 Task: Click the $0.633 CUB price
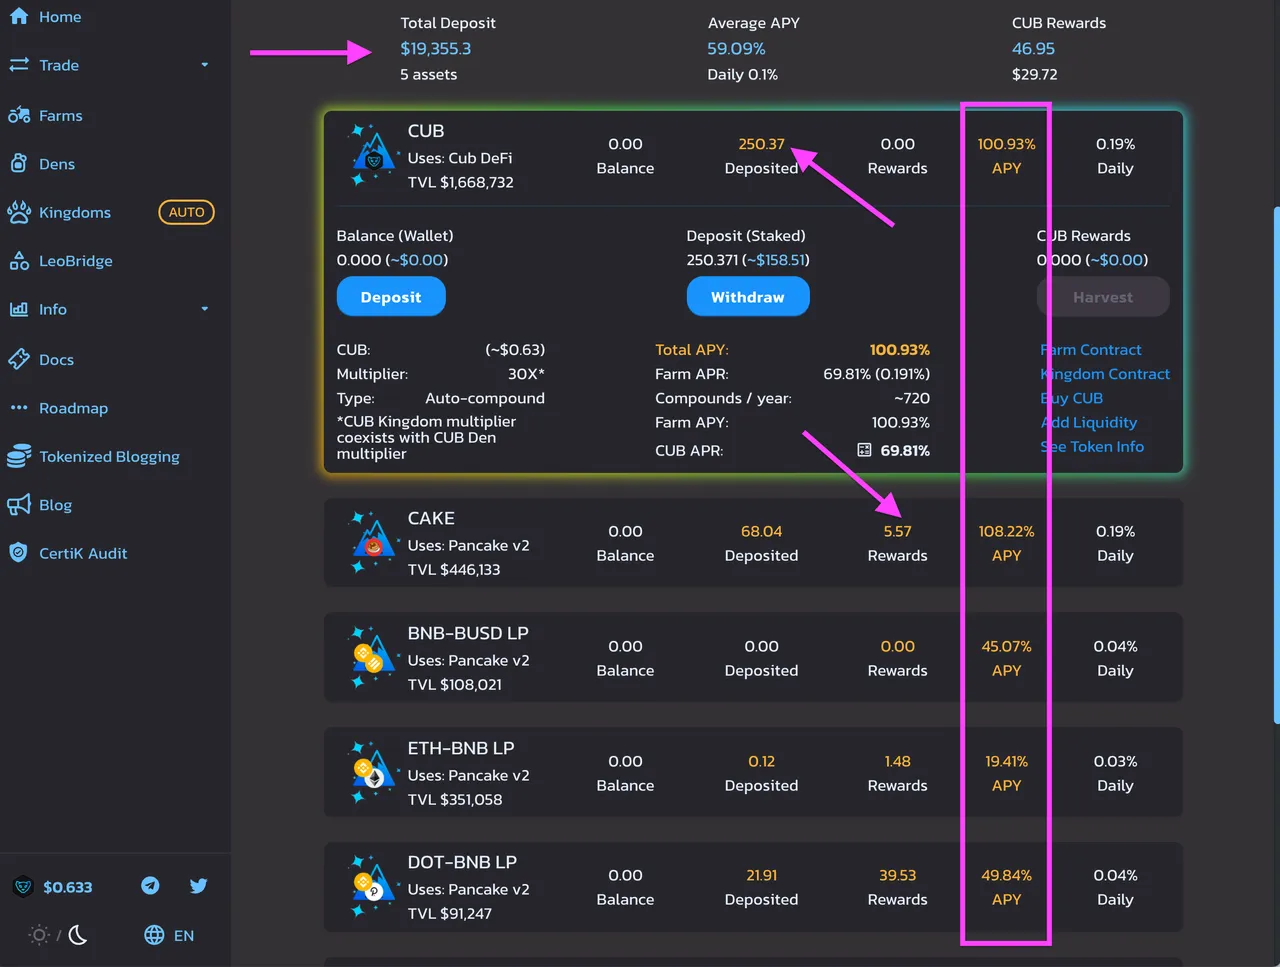(68, 887)
